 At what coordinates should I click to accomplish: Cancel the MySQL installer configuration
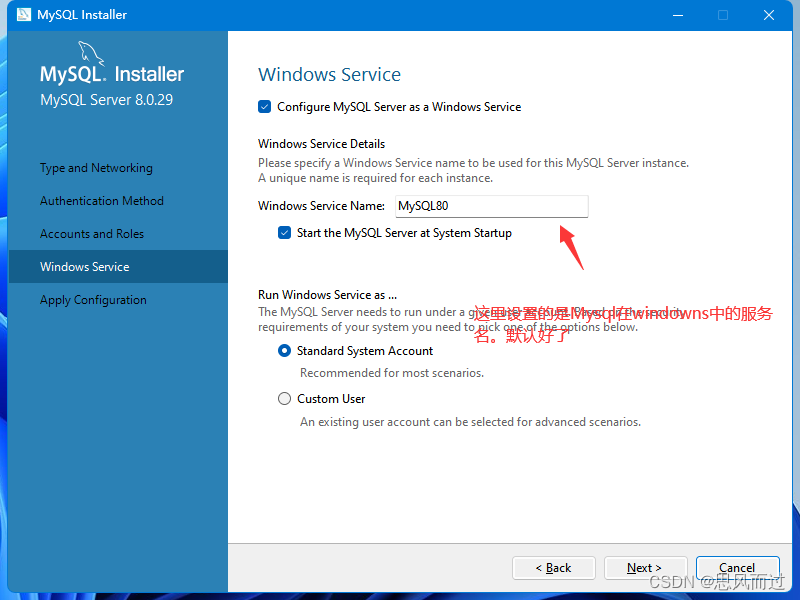click(x=737, y=568)
